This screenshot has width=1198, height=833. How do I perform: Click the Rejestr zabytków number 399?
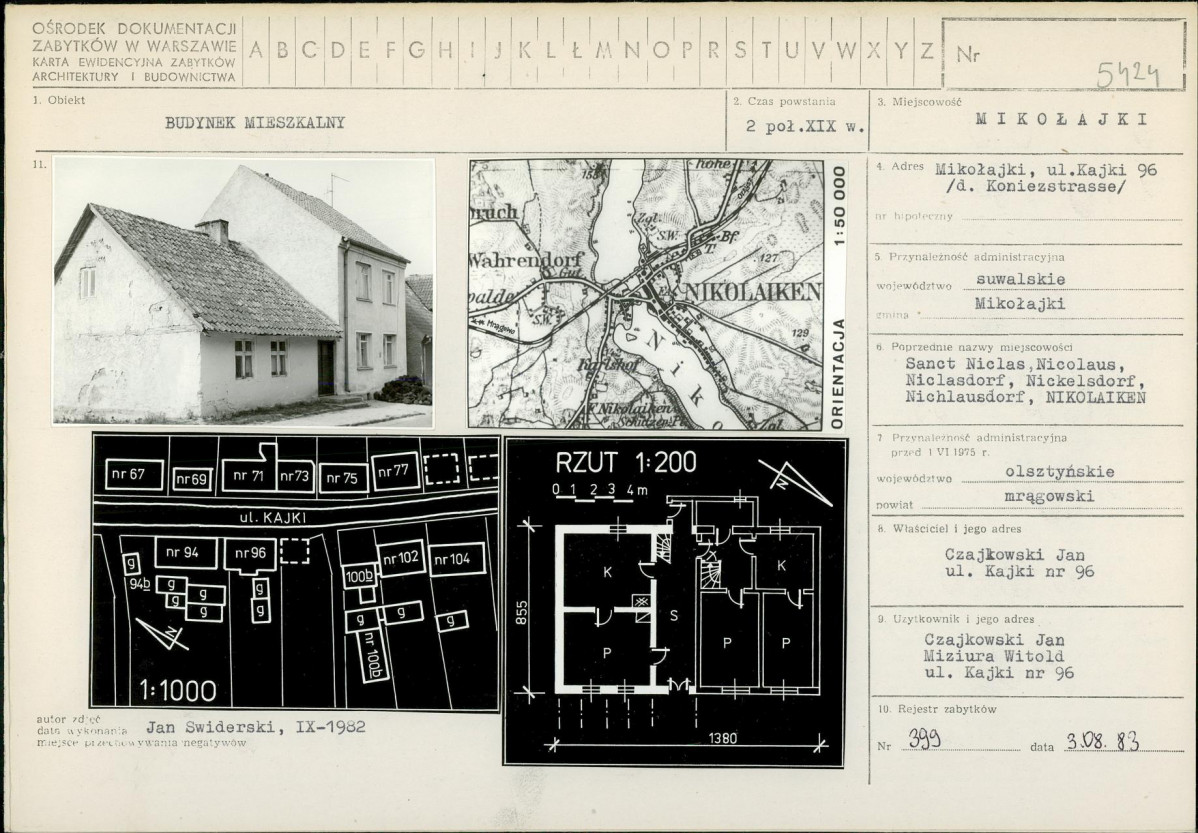(924, 739)
